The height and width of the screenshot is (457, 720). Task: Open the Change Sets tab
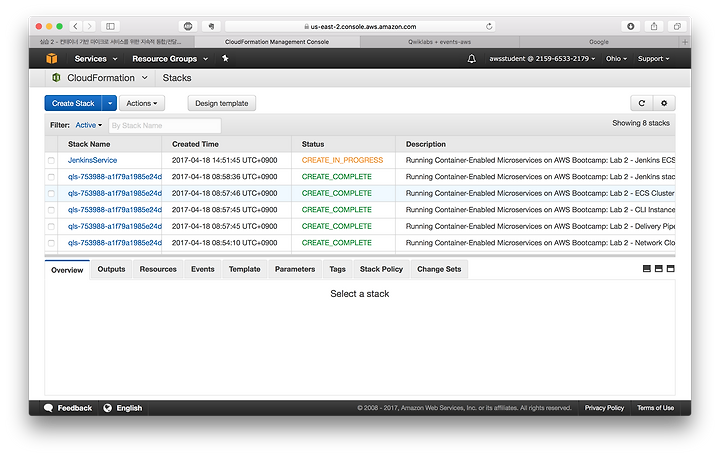pyautogui.click(x=439, y=269)
